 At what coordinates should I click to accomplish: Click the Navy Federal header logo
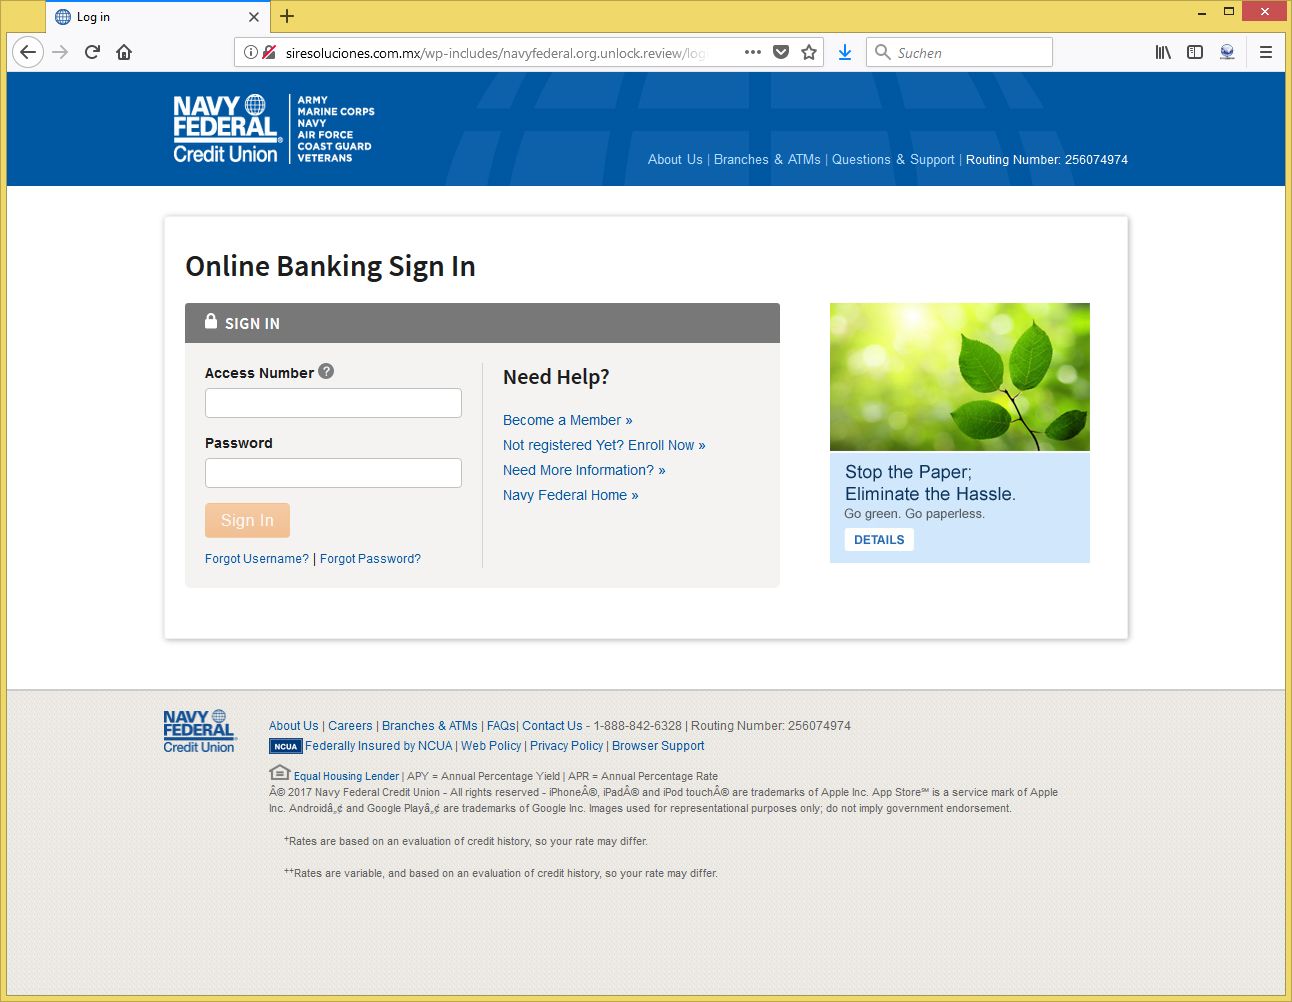tap(273, 129)
